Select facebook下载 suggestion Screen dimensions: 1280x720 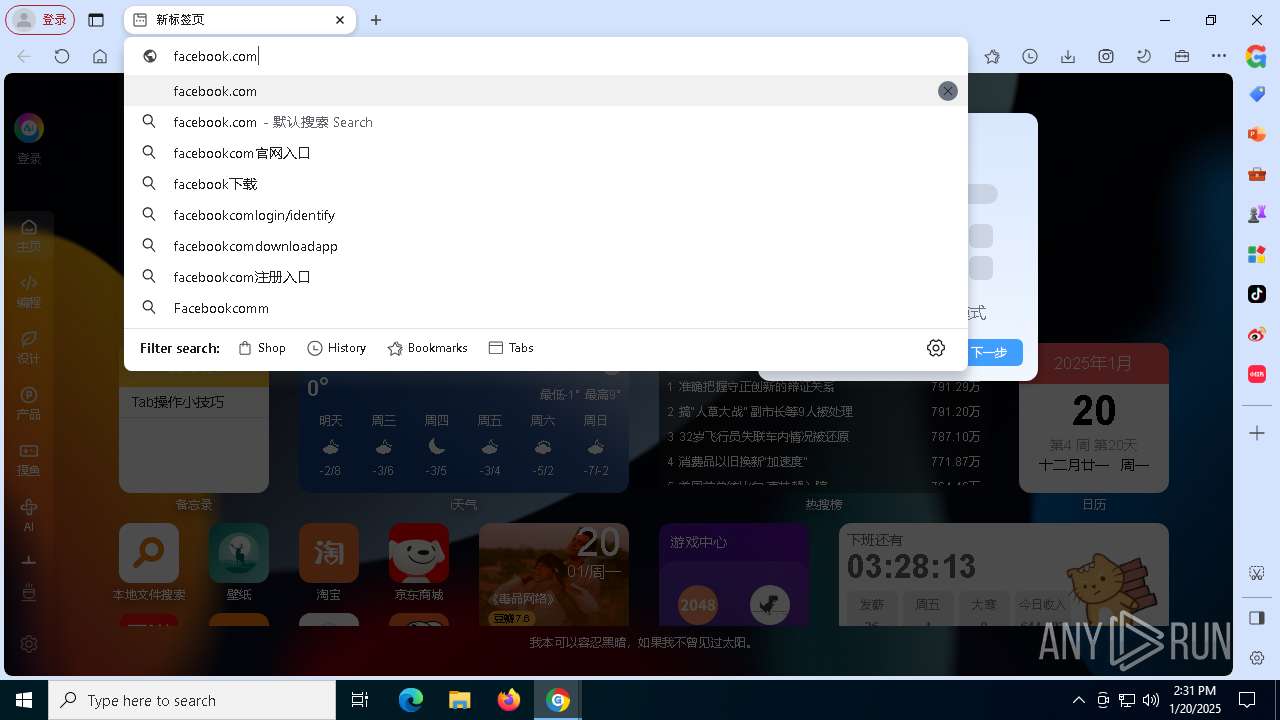click(x=546, y=184)
